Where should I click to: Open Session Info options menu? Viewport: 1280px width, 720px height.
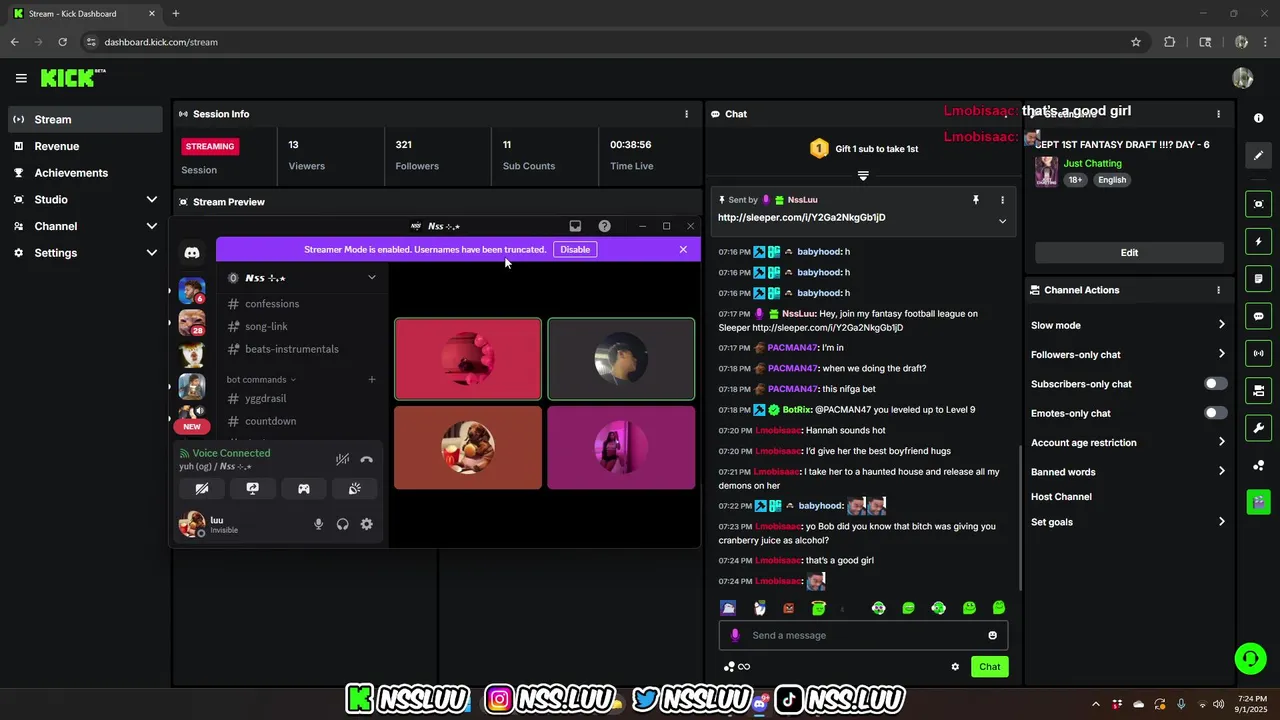tap(686, 114)
